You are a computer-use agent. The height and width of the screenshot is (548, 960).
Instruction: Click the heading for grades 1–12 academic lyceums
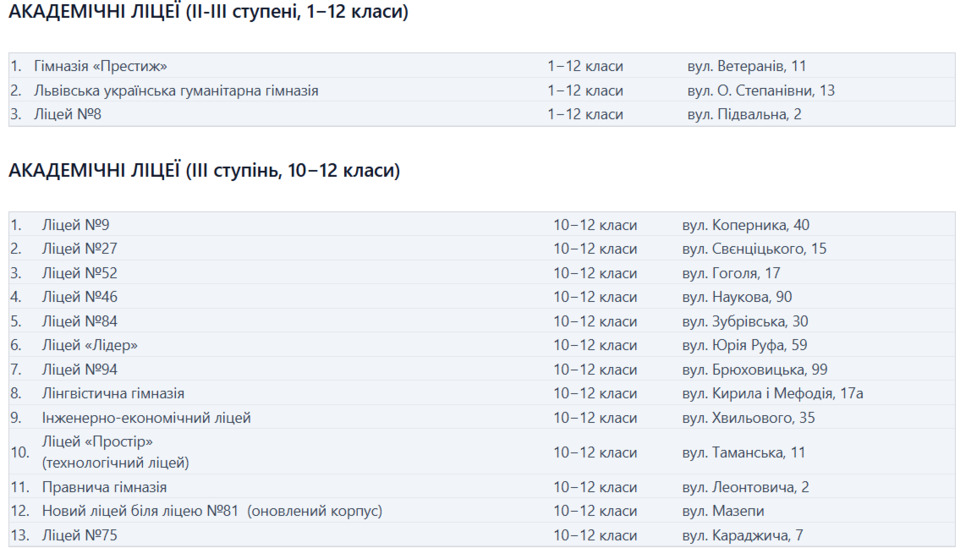(208, 12)
